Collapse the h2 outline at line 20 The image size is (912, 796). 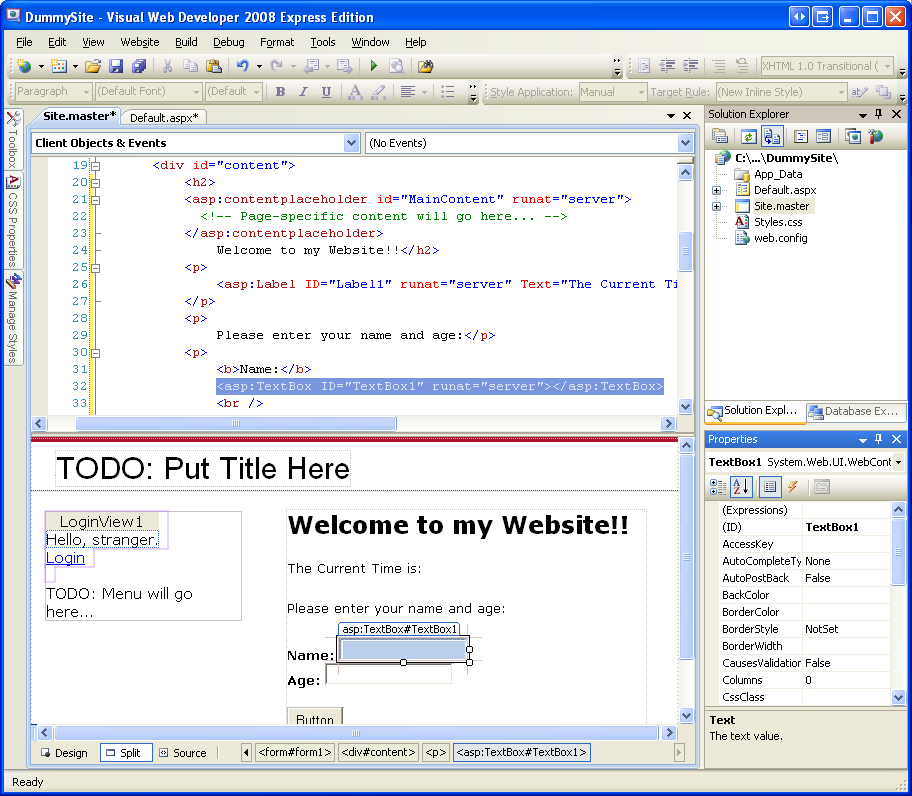96,183
